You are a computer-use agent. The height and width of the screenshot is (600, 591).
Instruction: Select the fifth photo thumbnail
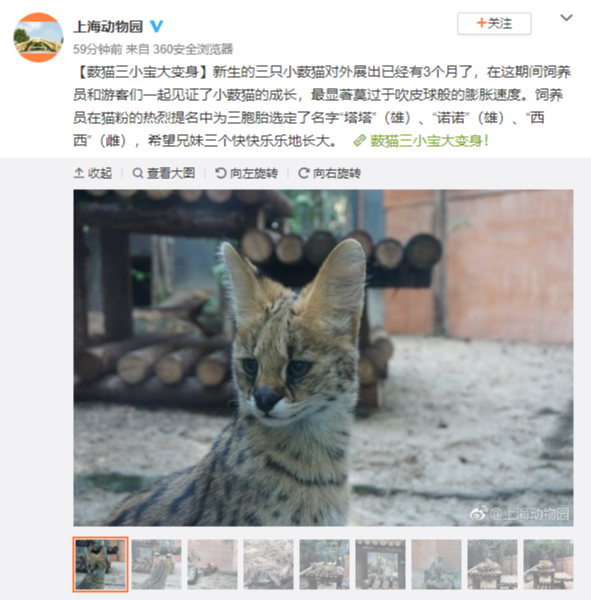pyautogui.click(x=324, y=564)
